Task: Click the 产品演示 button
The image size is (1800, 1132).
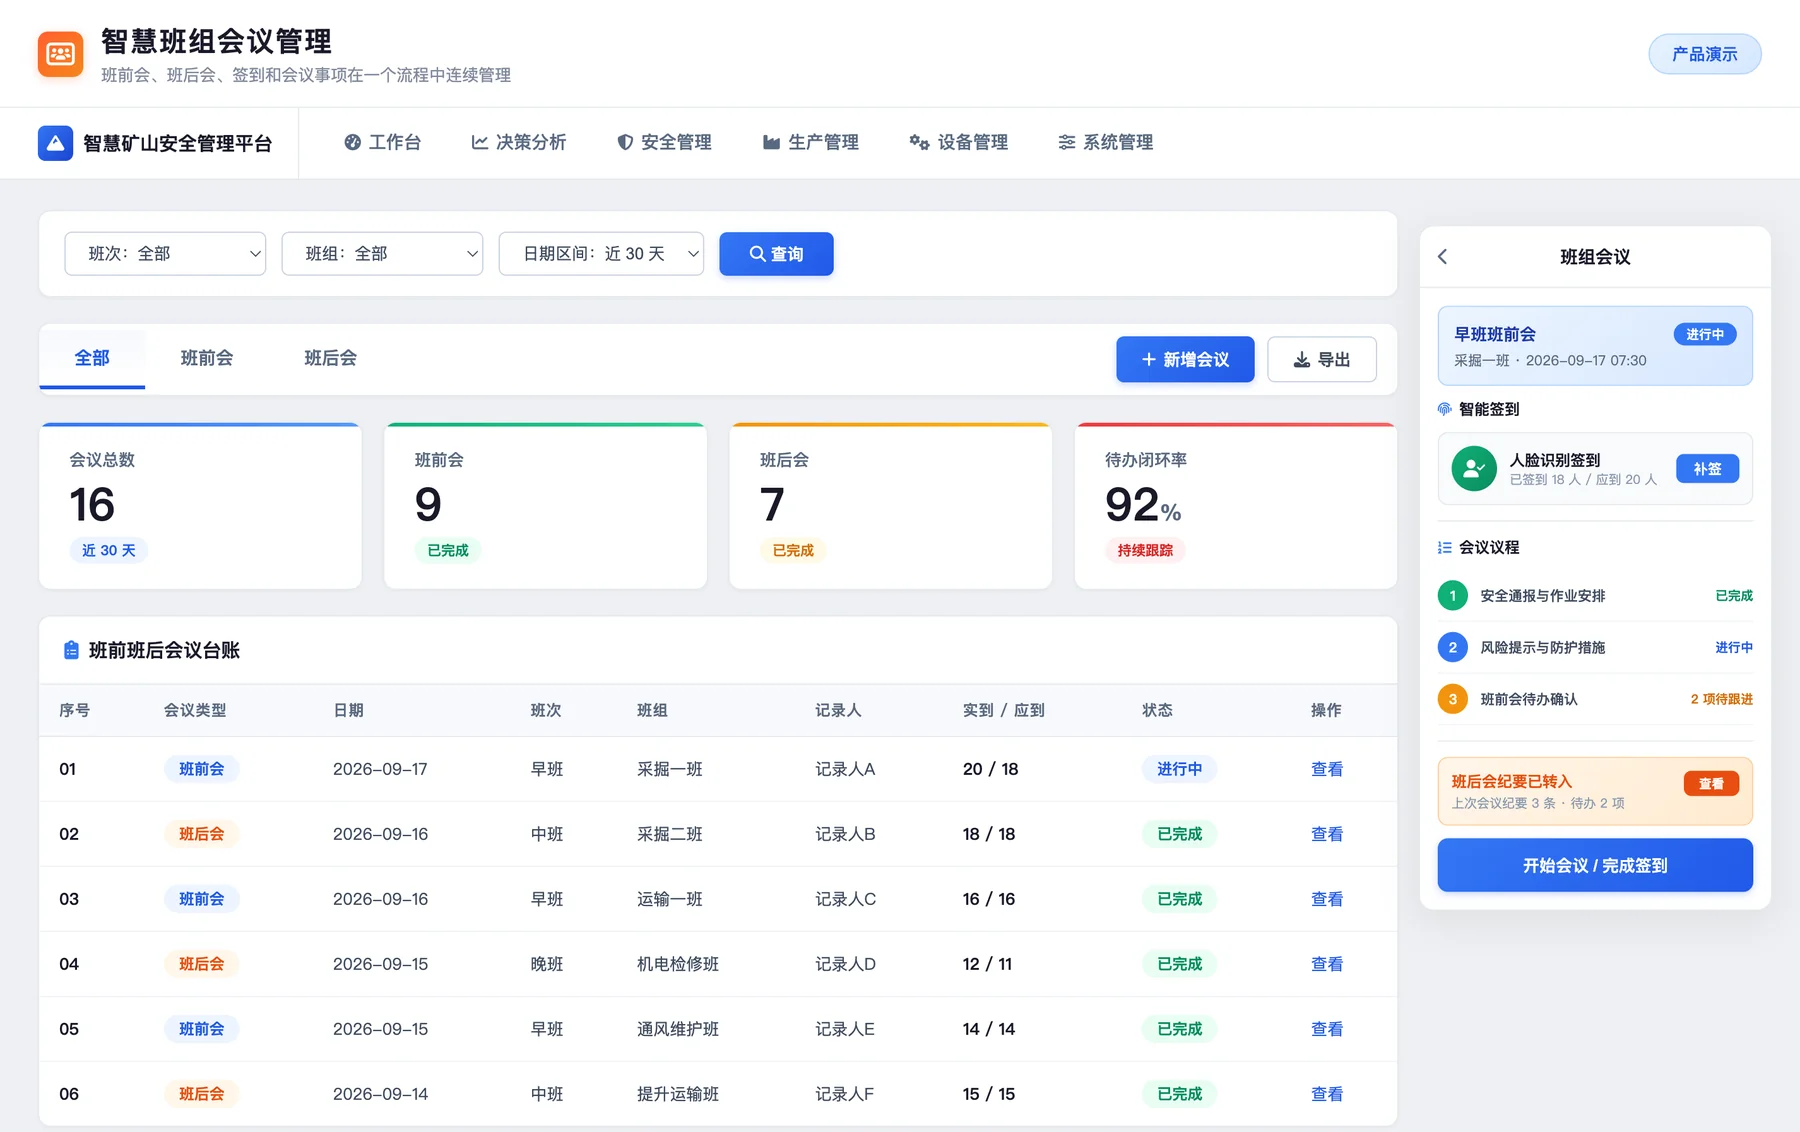Action: [1705, 54]
